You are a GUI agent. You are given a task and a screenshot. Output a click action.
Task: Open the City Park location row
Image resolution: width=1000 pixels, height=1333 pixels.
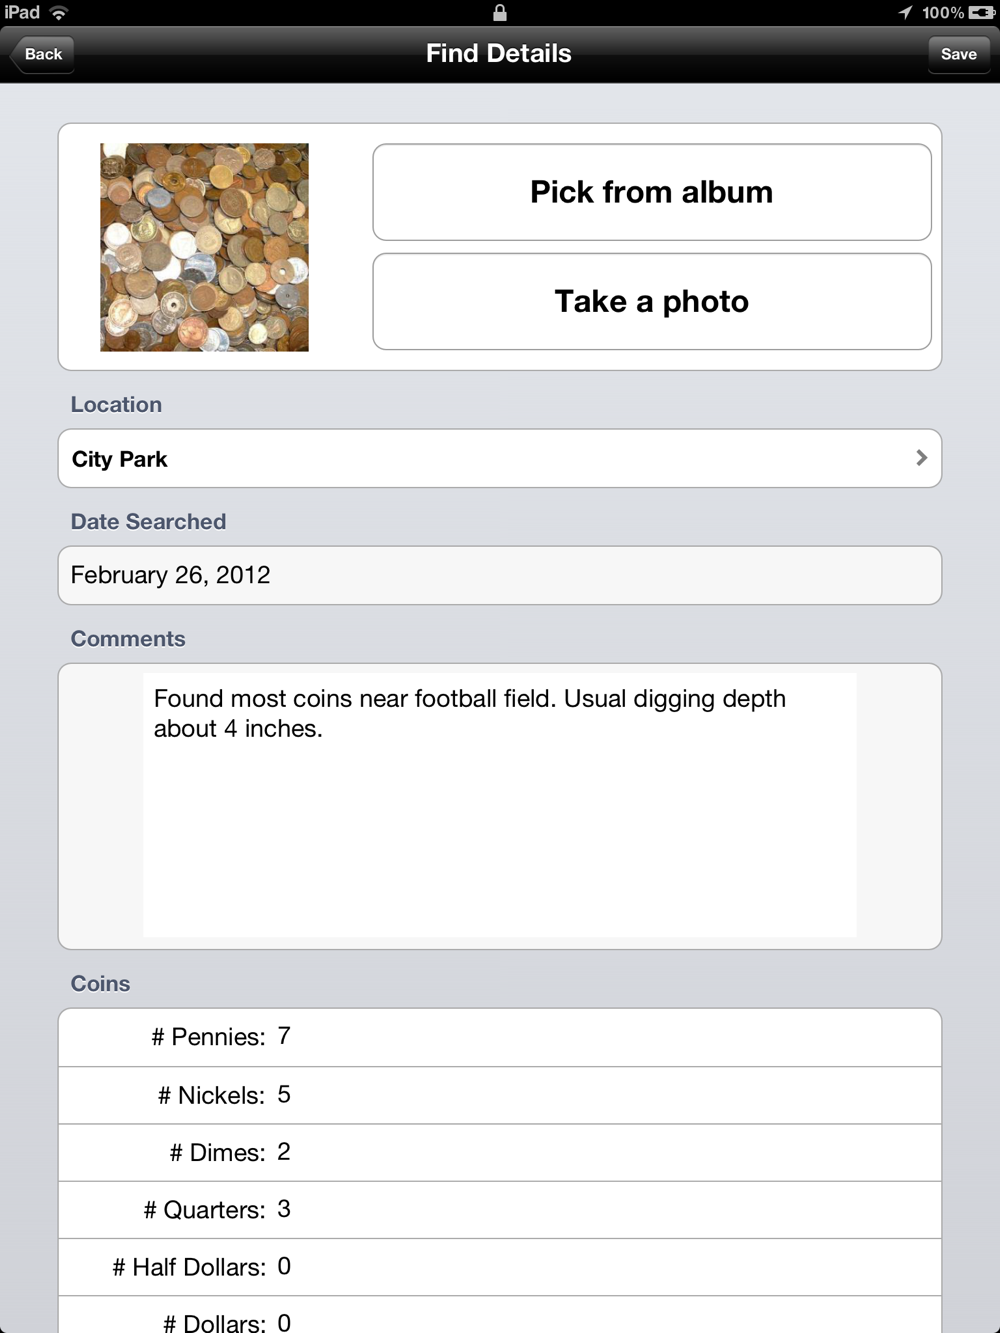tap(500, 459)
